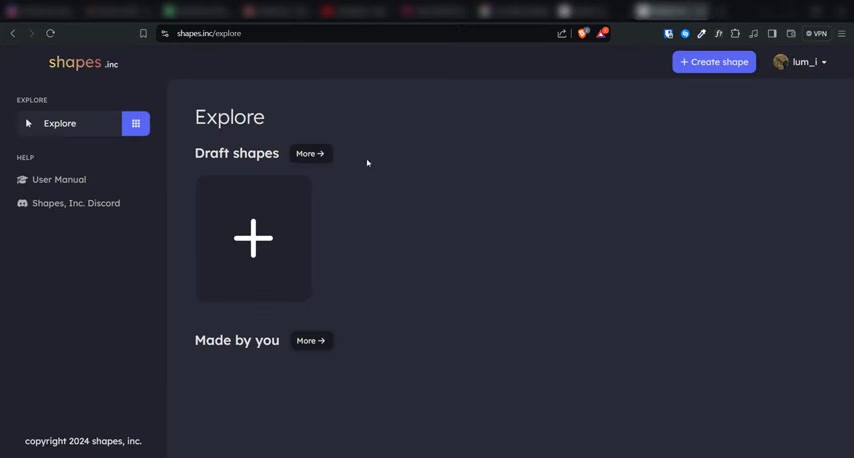Click the Create shape button
The width and height of the screenshot is (854, 458).
click(x=714, y=62)
